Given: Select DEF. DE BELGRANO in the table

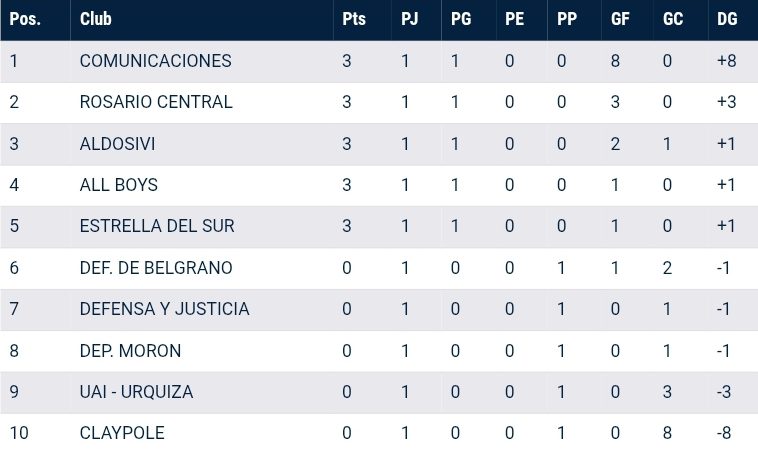Looking at the screenshot, I should click(x=156, y=268).
